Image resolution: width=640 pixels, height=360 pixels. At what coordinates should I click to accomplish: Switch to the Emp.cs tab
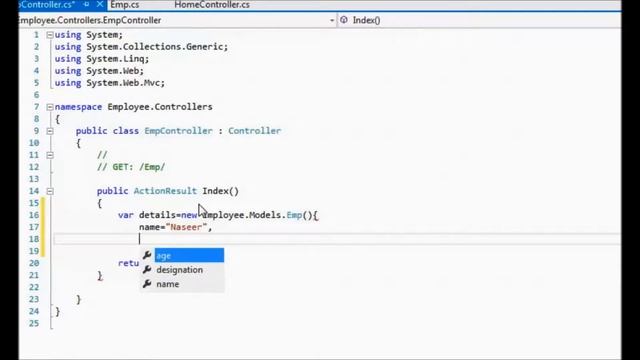click(125, 5)
